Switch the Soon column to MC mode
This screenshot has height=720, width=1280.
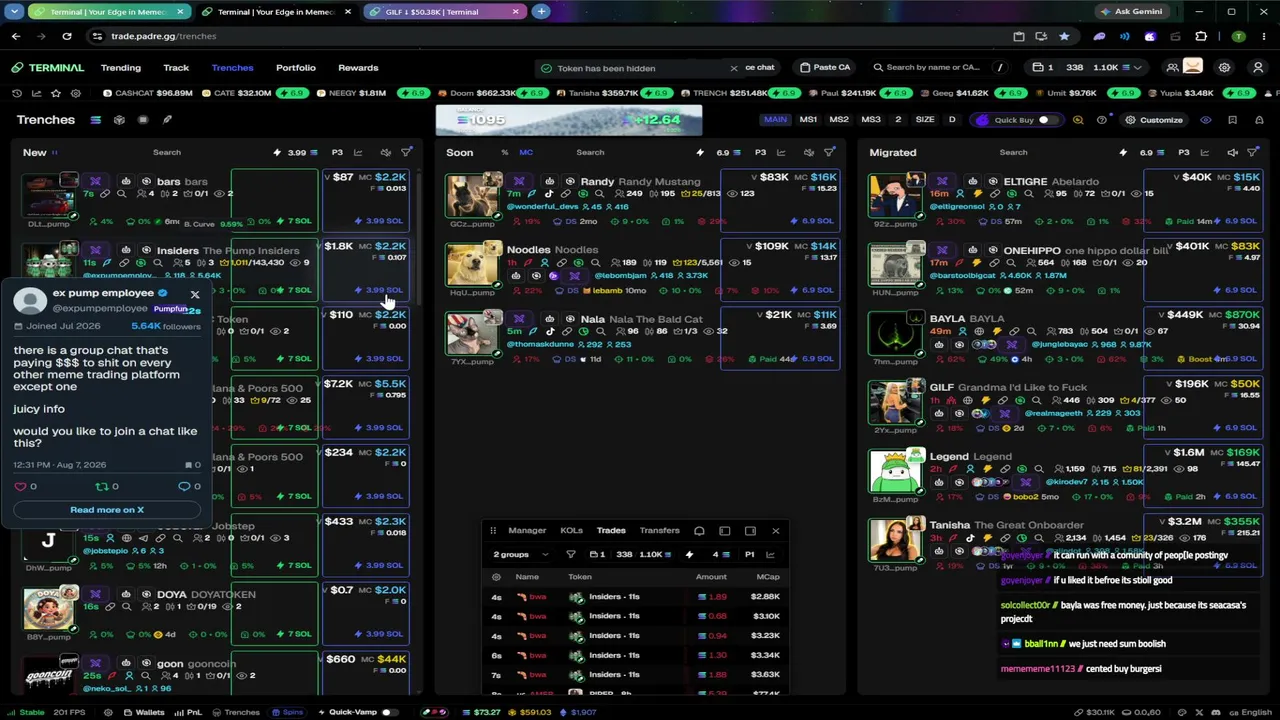coord(526,153)
